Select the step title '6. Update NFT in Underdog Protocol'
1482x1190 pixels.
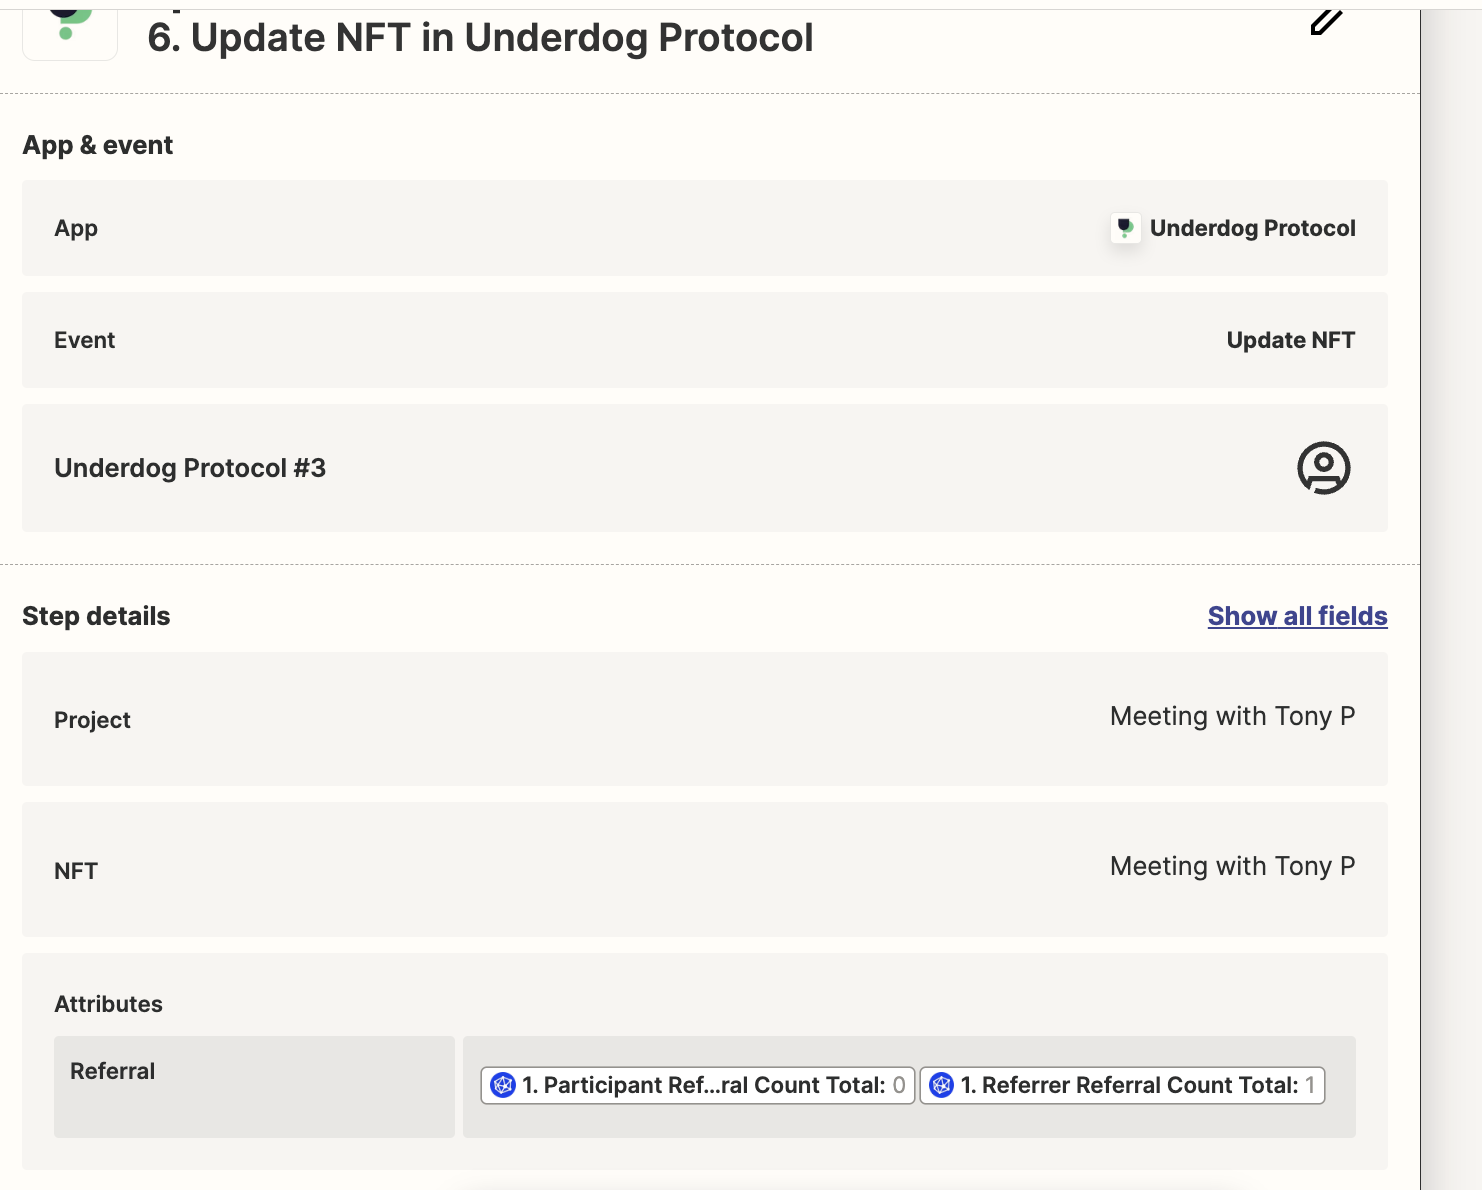click(480, 38)
